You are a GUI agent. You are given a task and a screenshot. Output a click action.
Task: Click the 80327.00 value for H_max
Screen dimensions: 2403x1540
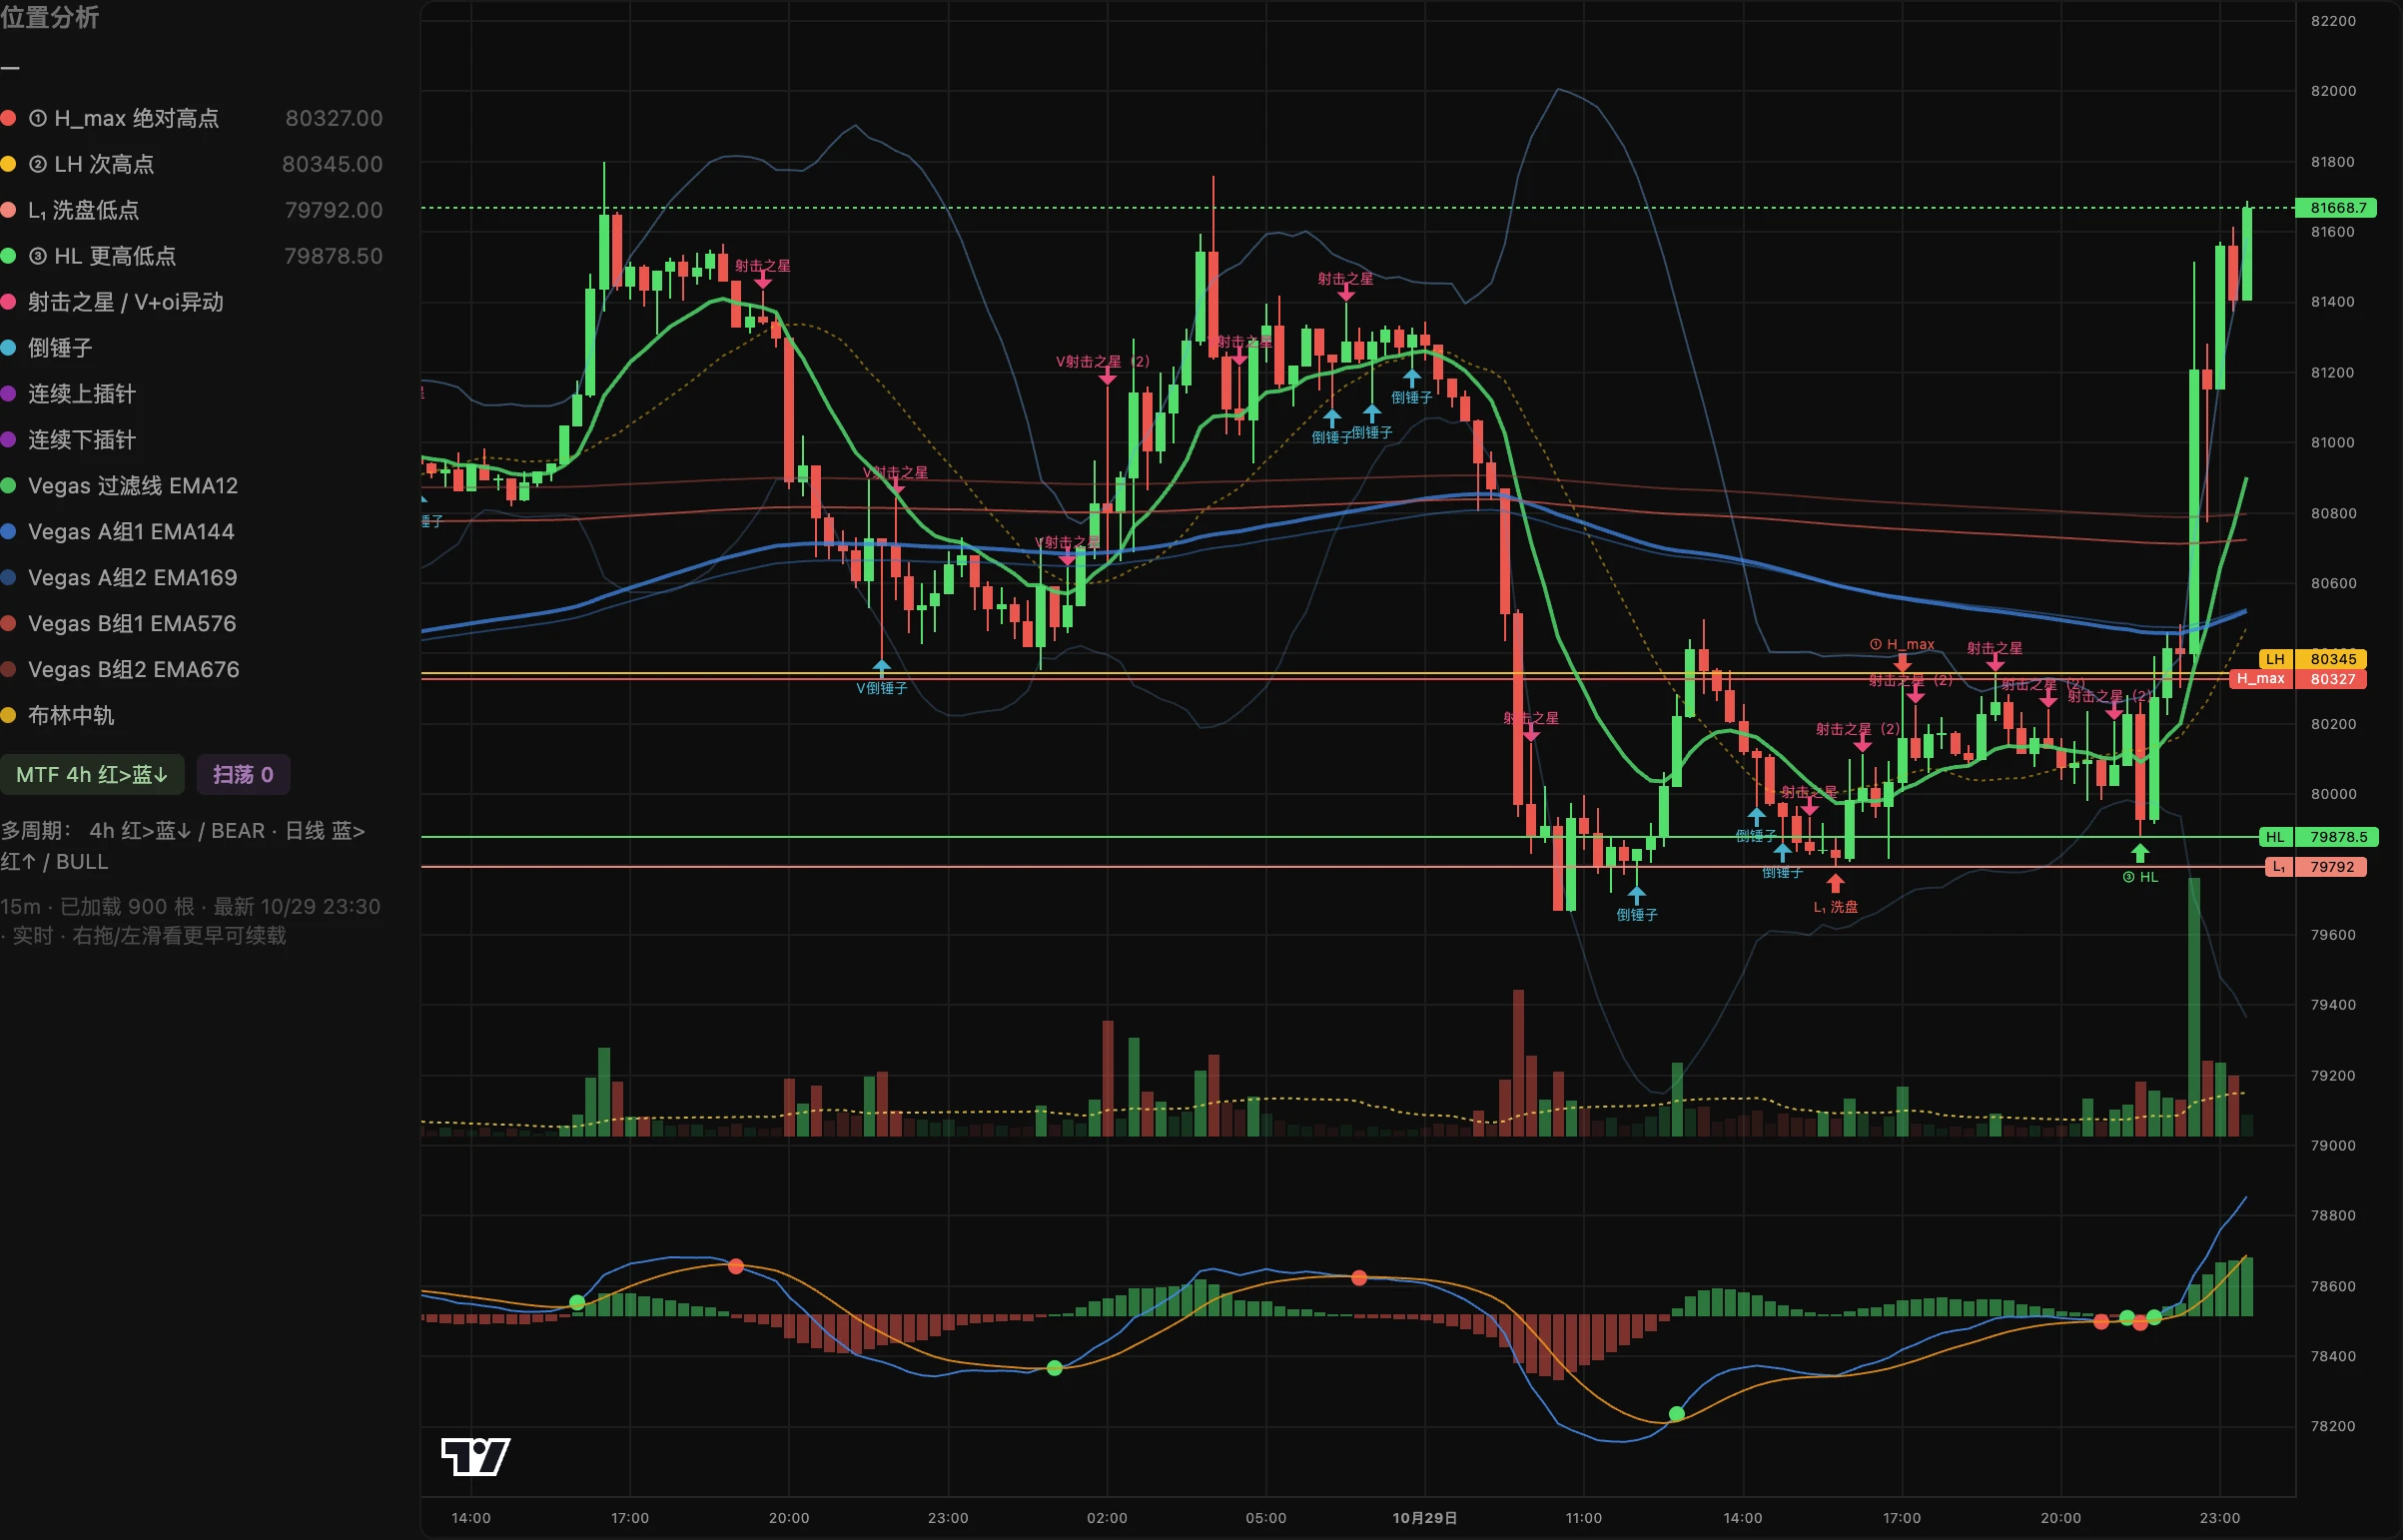[334, 118]
